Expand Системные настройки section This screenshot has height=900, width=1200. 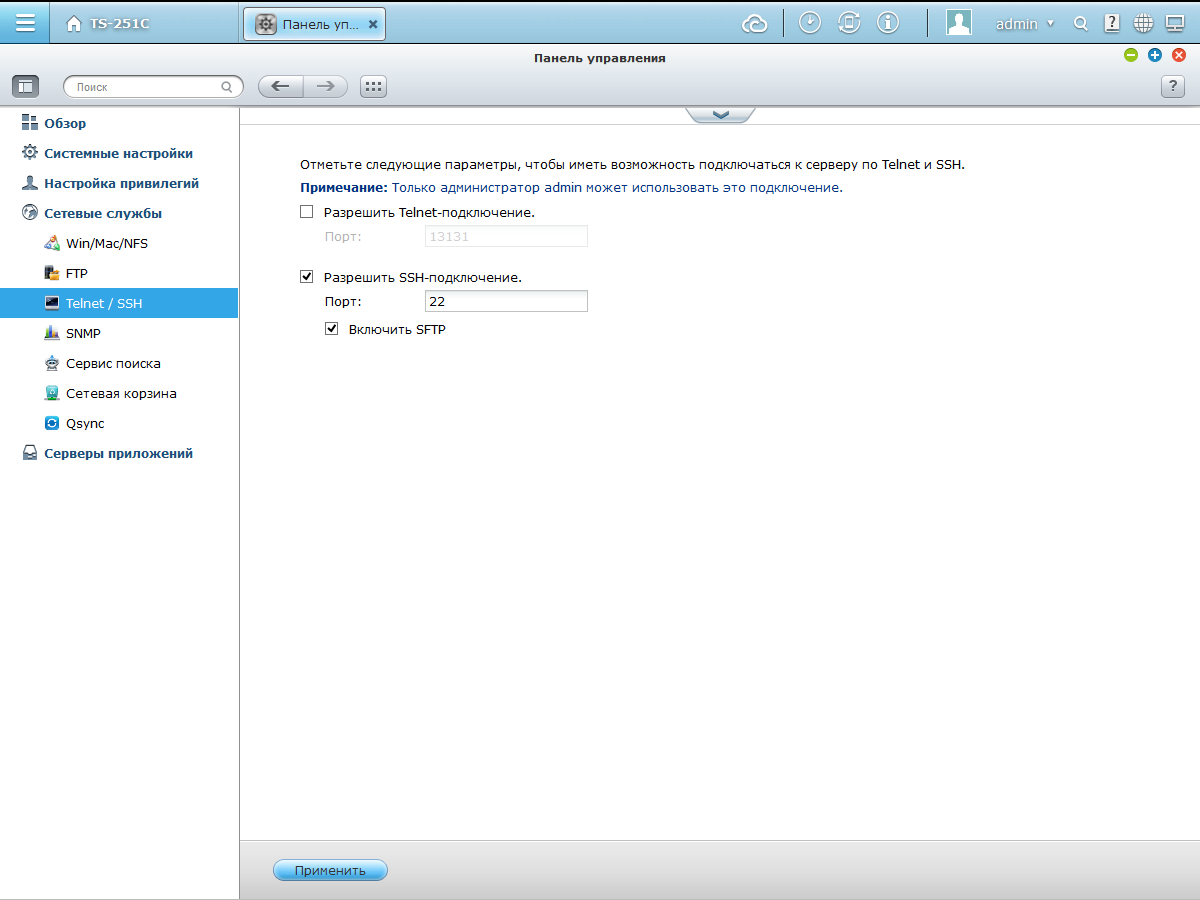(x=119, y=153)
